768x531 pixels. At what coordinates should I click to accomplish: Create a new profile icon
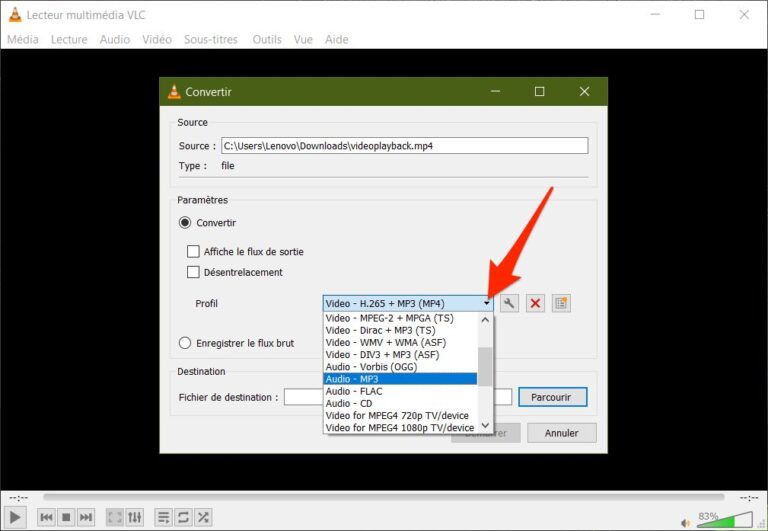pyautogui.click(x=561, y=304)
